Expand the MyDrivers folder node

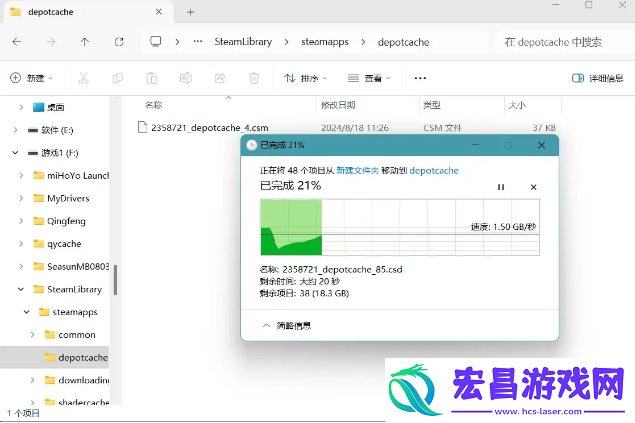pos(21,198)
